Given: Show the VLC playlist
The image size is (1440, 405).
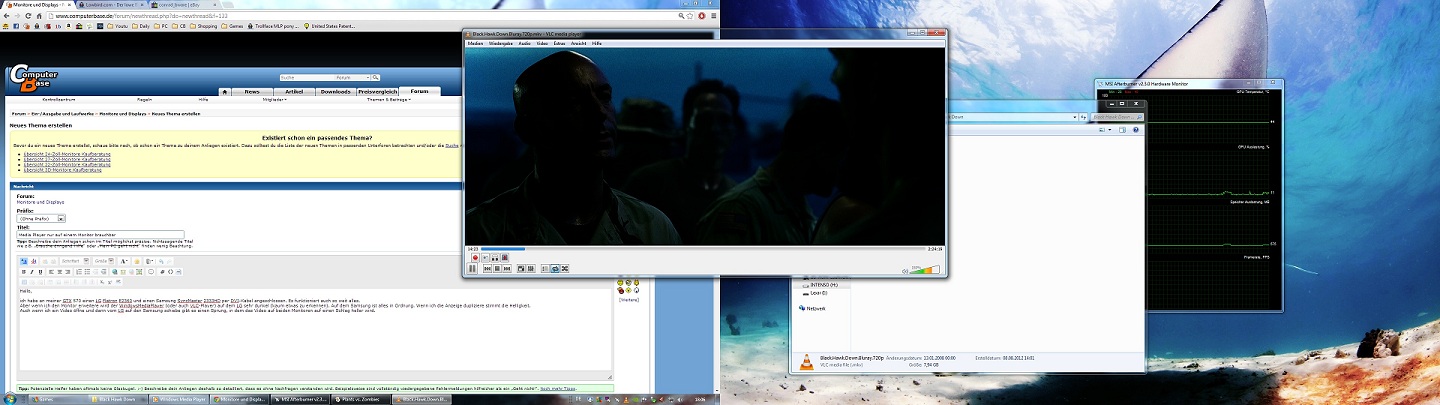Looking at the screenshot, I should (x=545, y=268).
